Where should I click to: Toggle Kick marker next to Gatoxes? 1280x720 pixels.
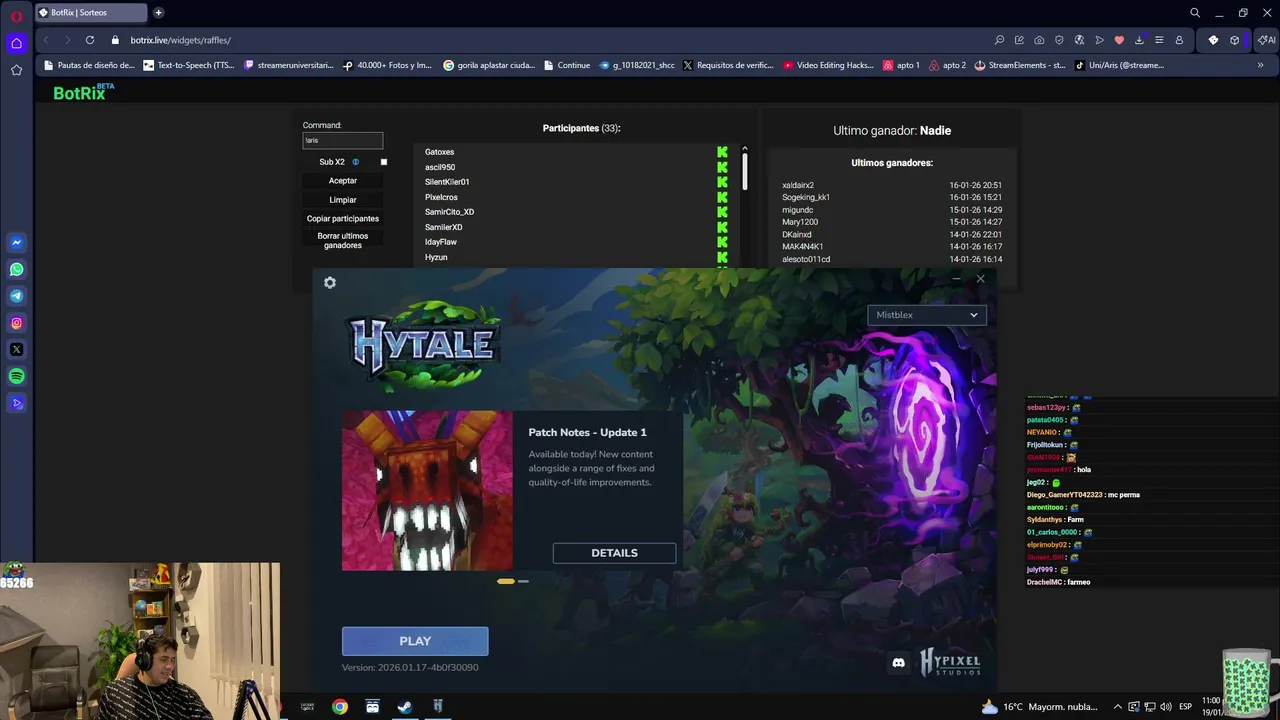(x=722, y=152)
